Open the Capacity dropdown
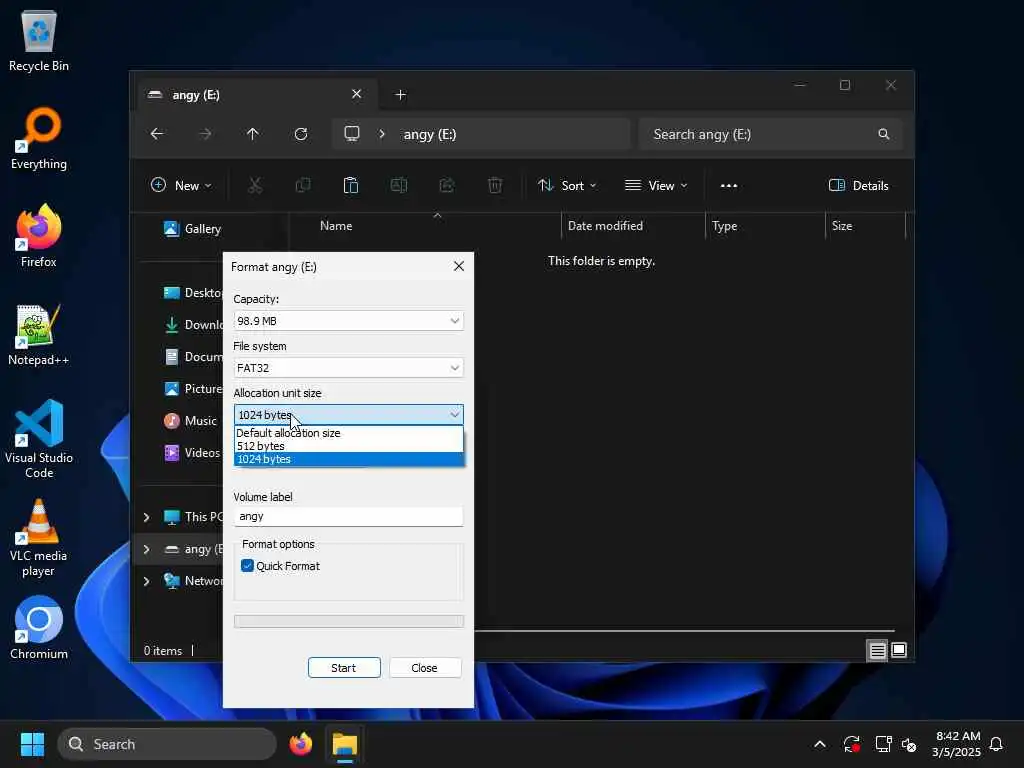Screen dimensions: 1024x768 click(x=348, y=321)
